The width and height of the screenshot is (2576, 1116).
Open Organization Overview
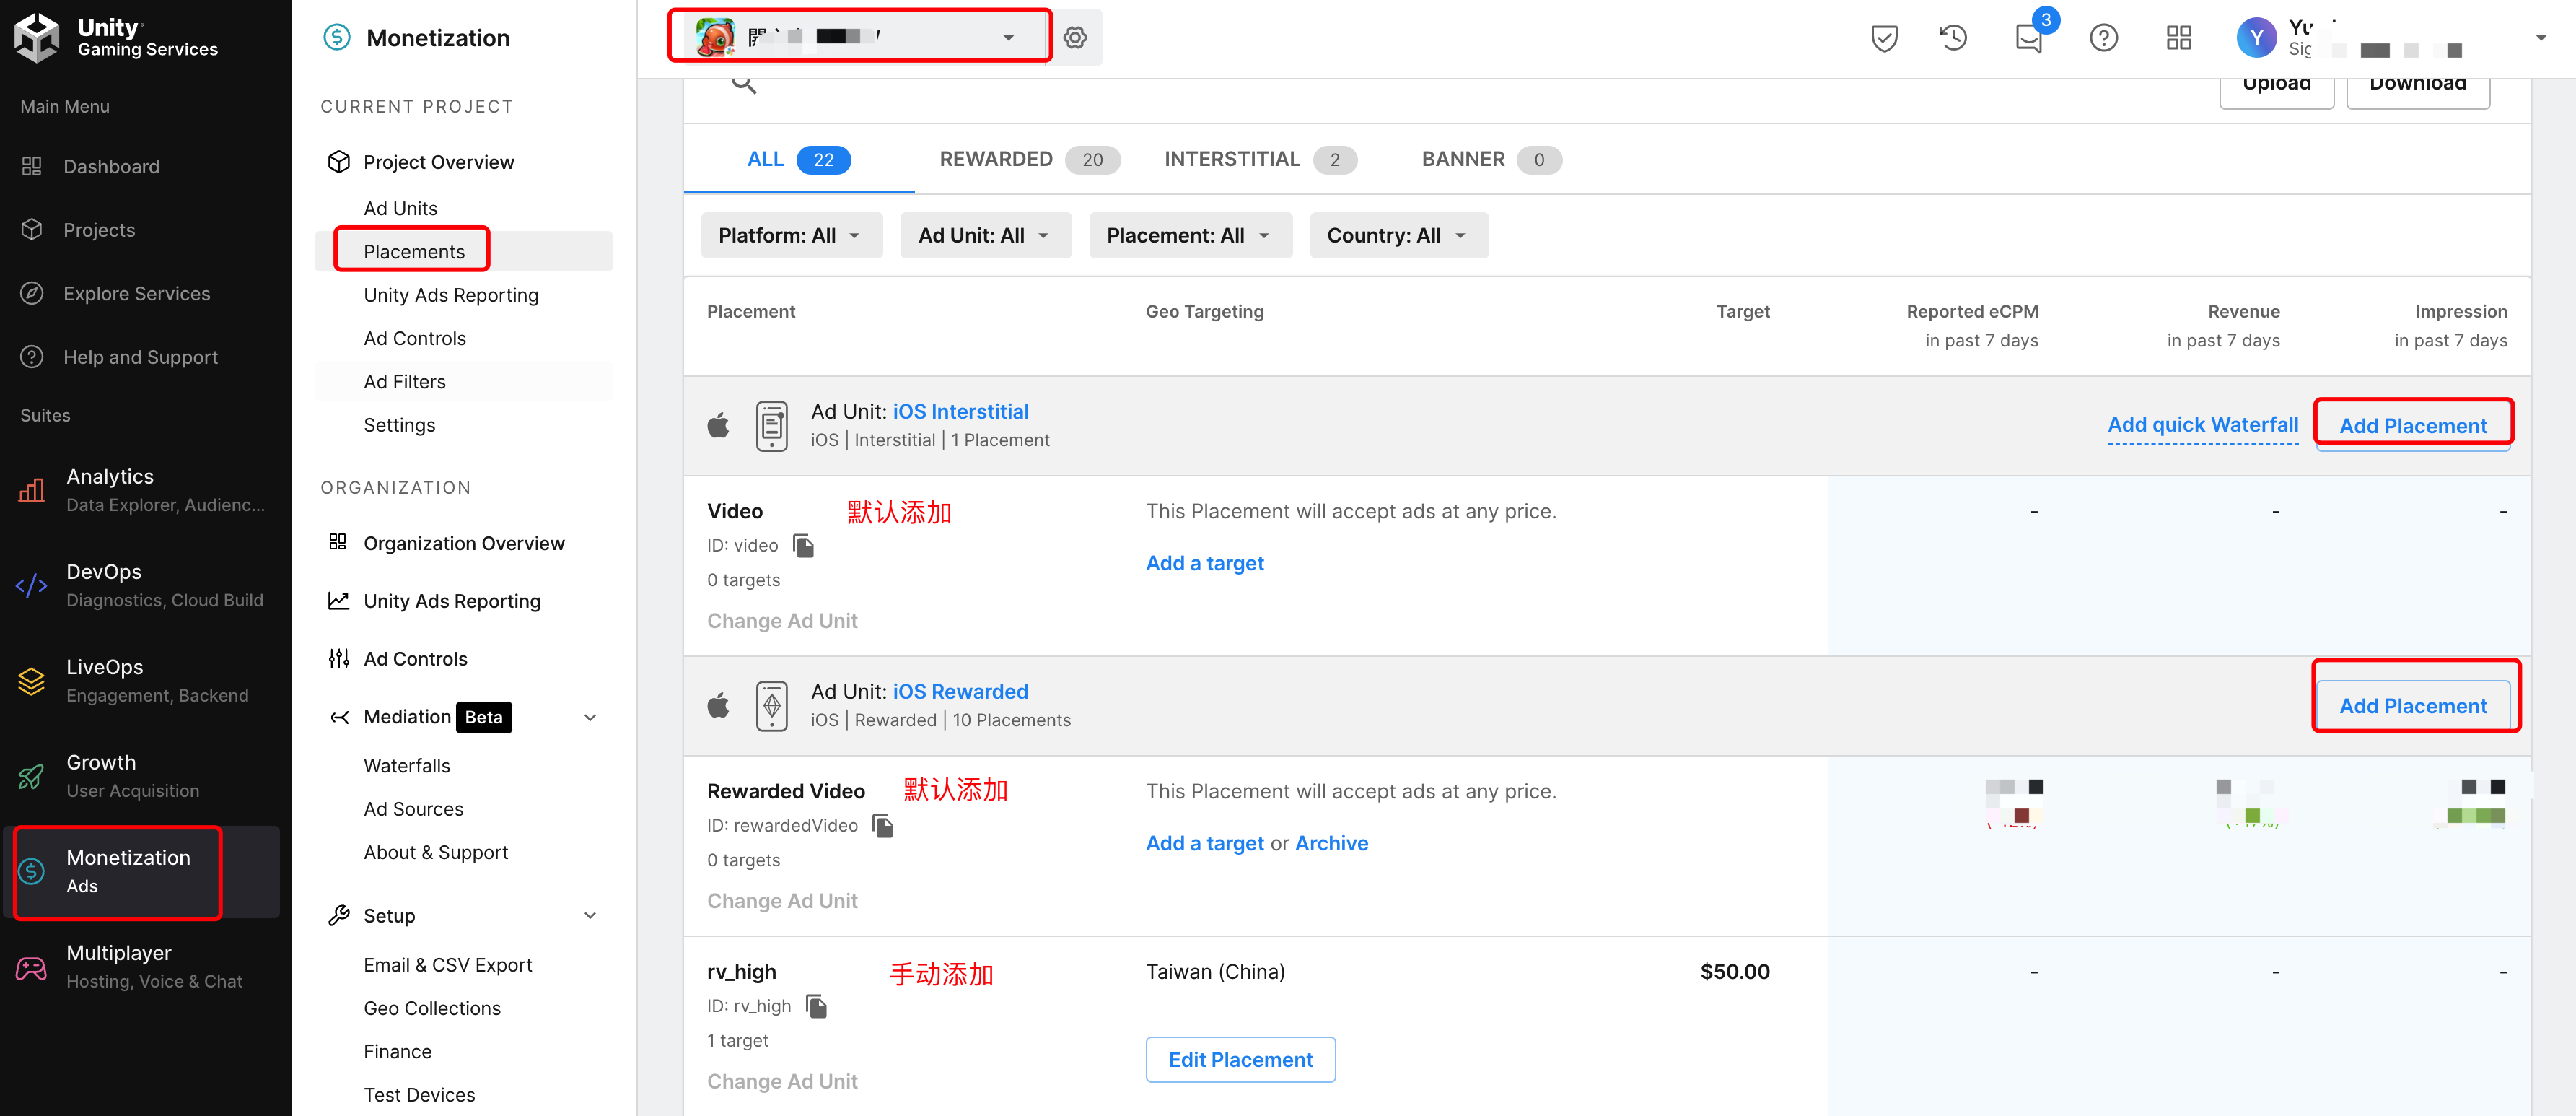pos(464,543)
